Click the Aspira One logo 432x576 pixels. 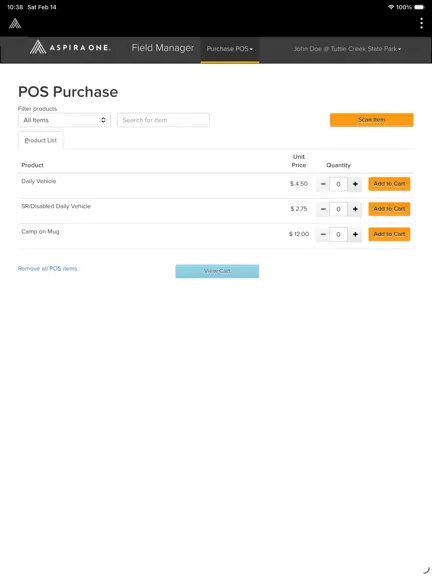click(x=70, y=47)
